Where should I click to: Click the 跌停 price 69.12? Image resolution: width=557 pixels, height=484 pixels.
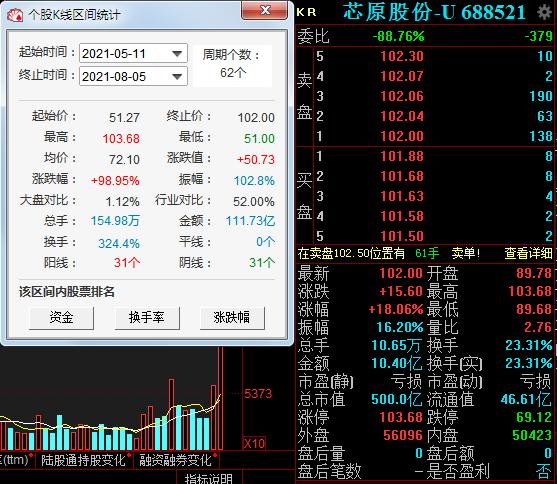(534, 417)
